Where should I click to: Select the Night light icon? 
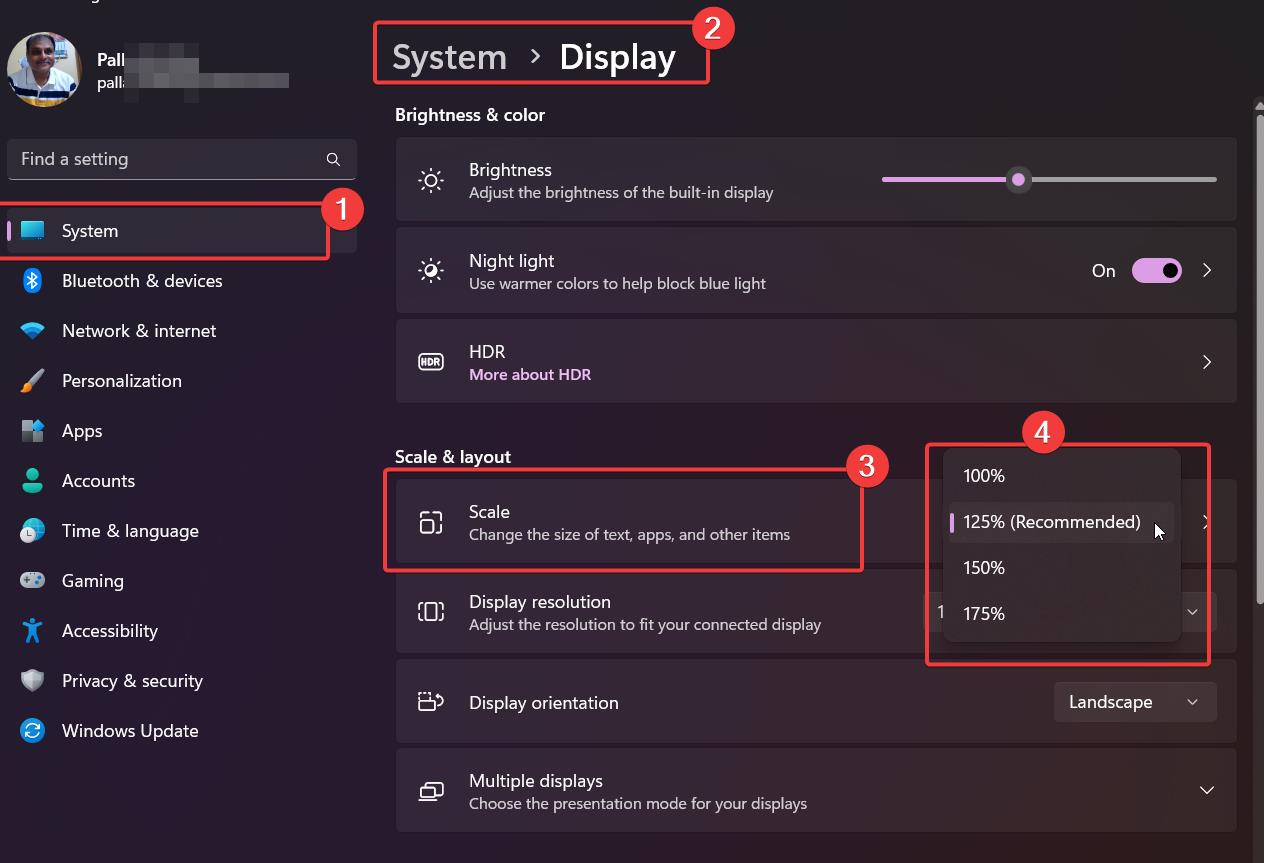point(430,270)
